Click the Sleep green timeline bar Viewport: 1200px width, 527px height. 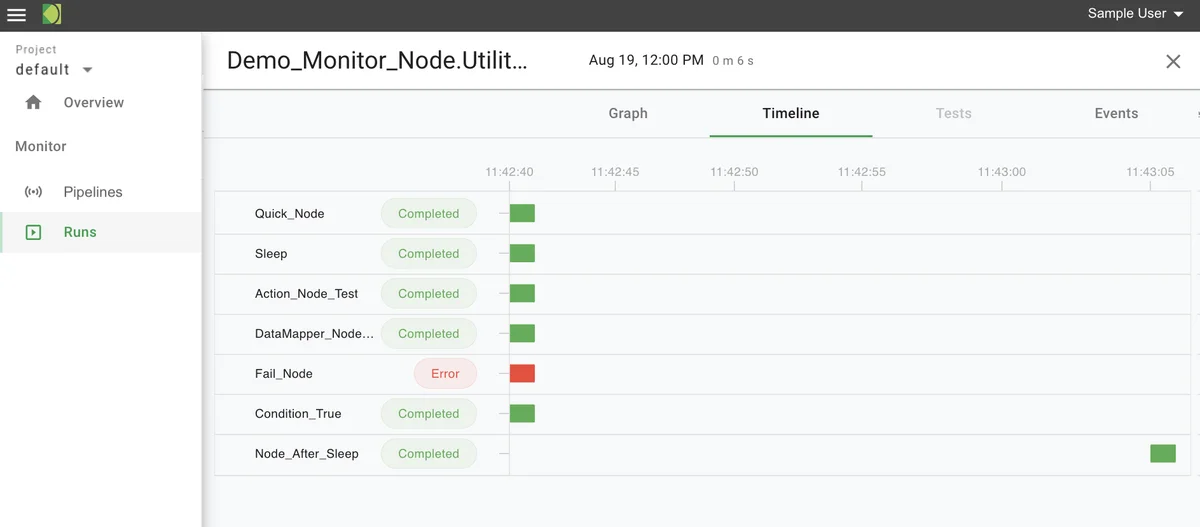pos(522,254)
